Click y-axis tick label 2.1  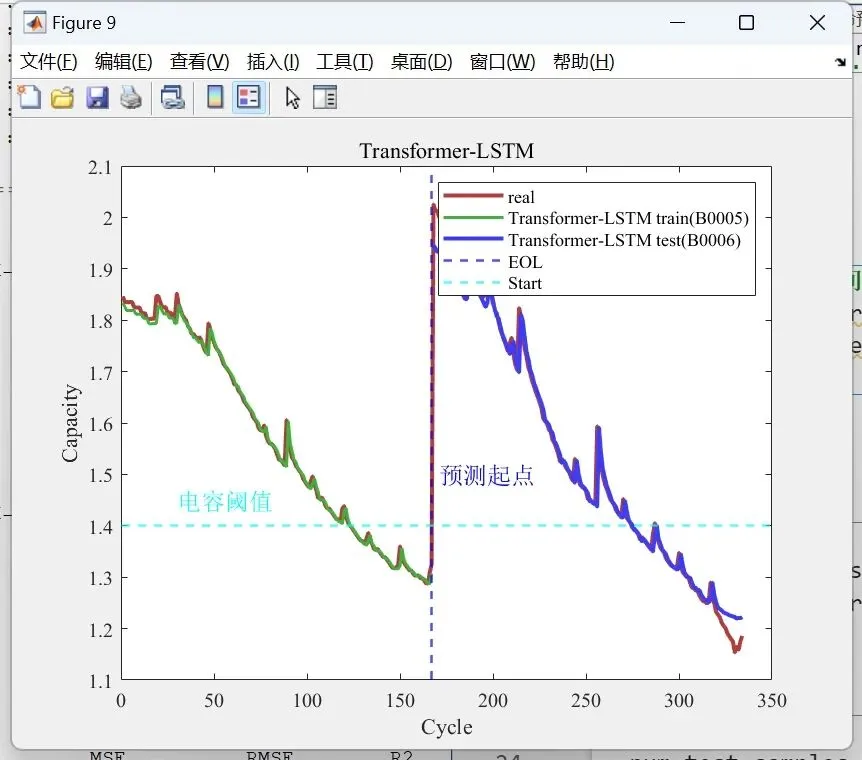coord(100,167)
